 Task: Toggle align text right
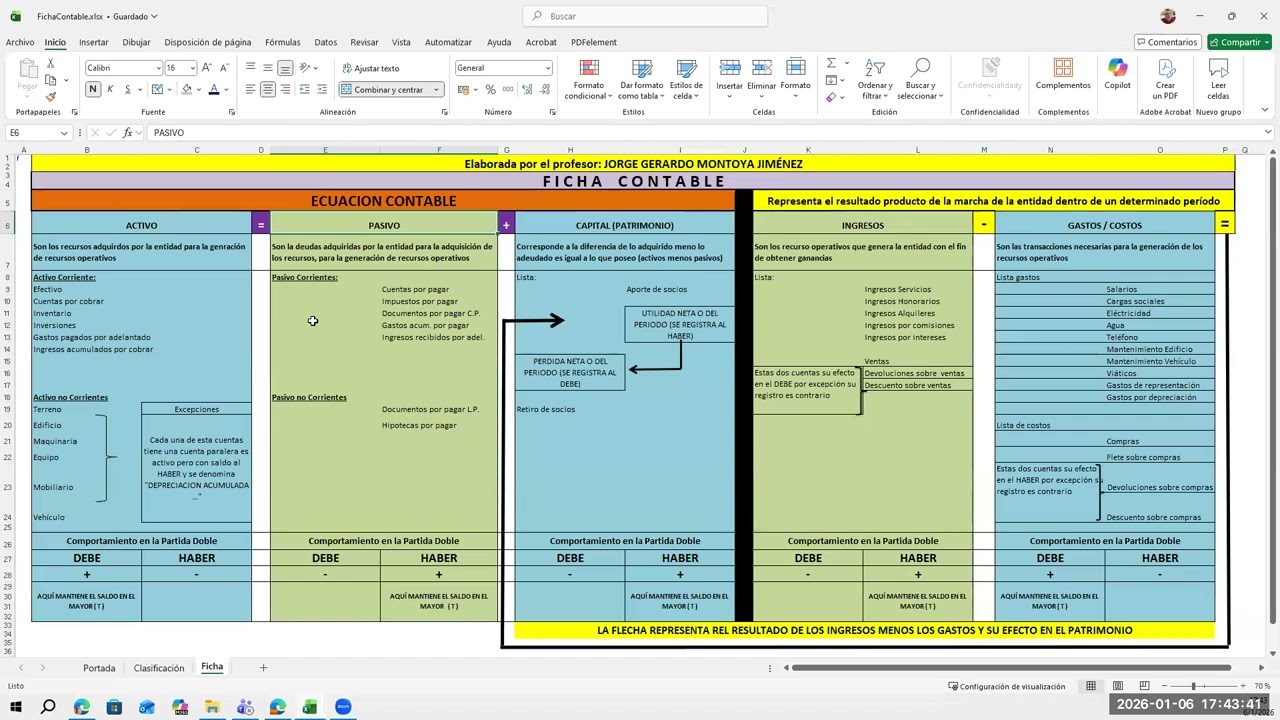coord(285,89)
